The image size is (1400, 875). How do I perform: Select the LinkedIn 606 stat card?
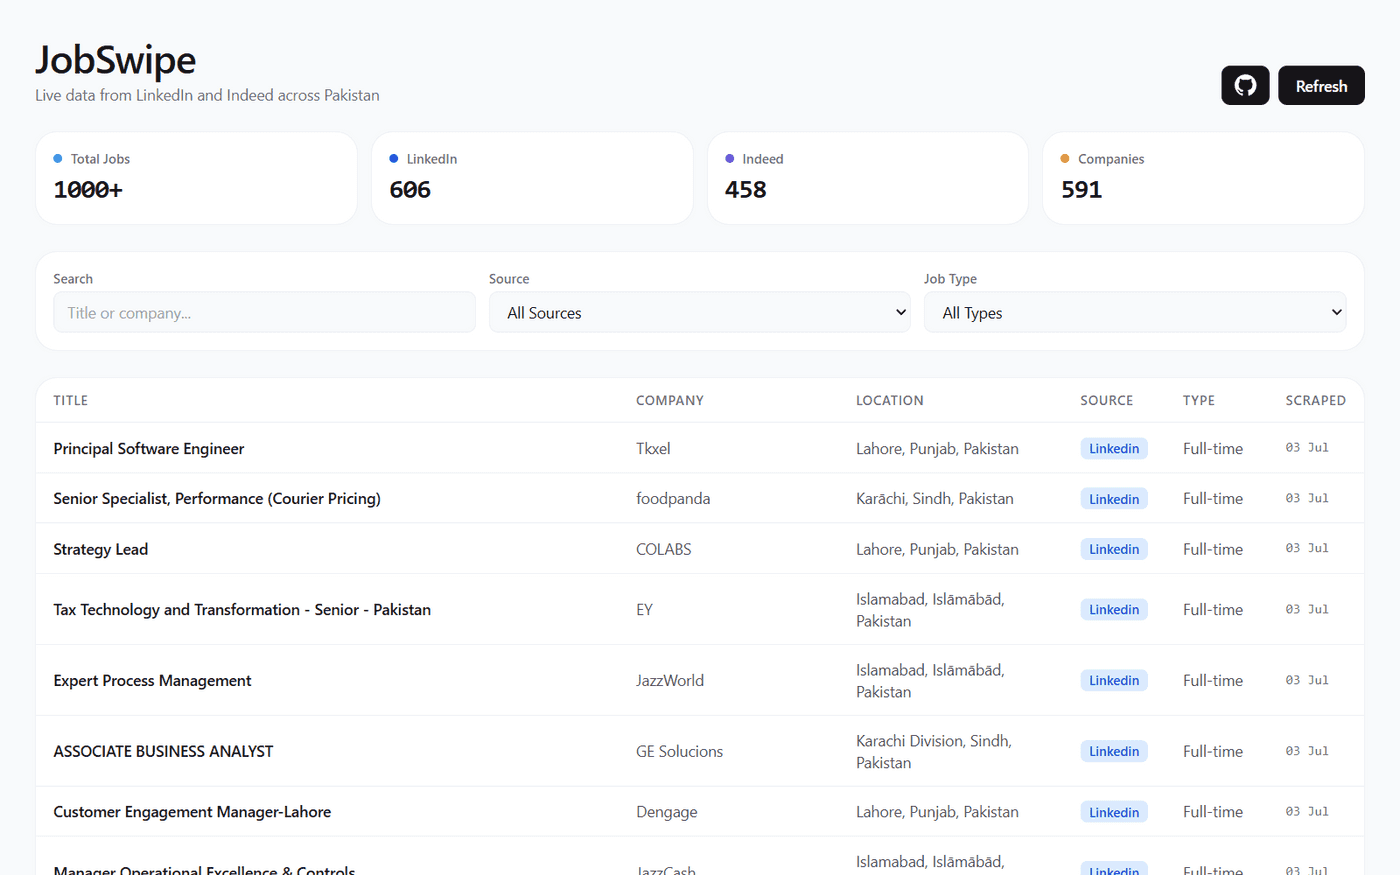tap(532, 178)
